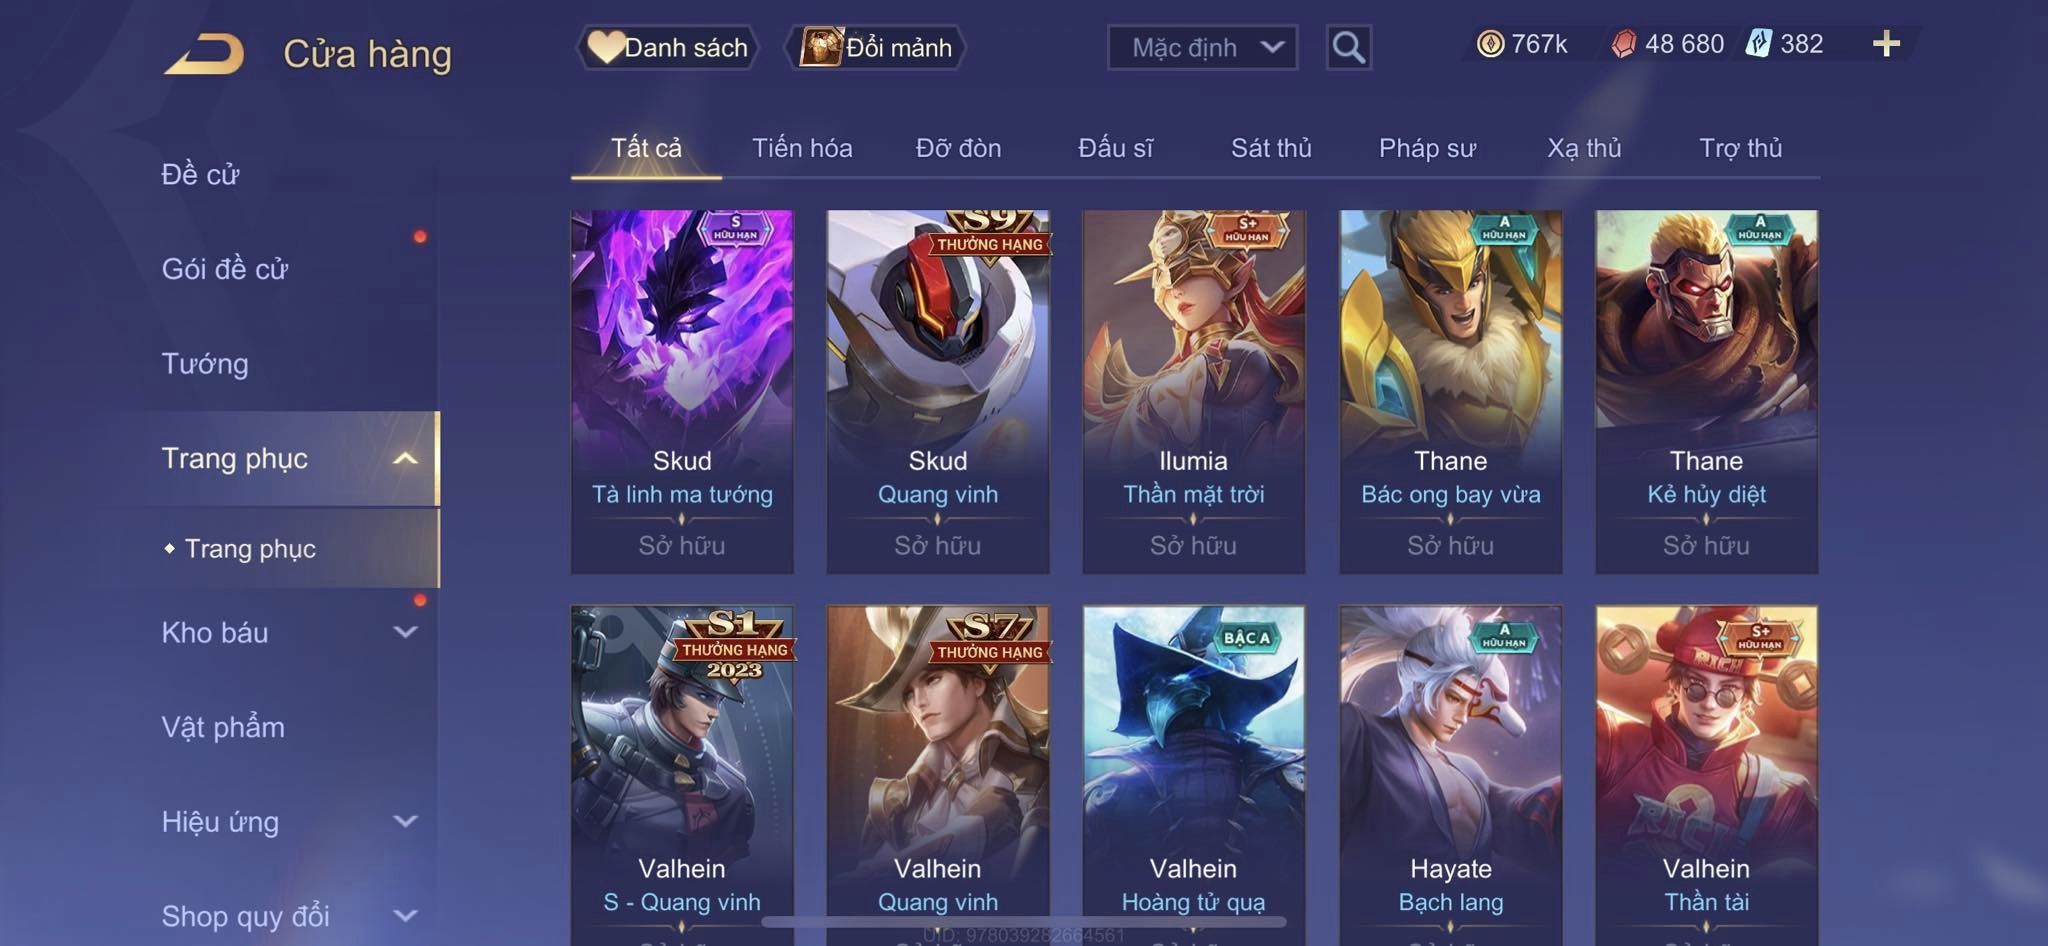
Task: Open Gói đề cử in sidebar
Action: pyautogui.click(x=225, y=269)
